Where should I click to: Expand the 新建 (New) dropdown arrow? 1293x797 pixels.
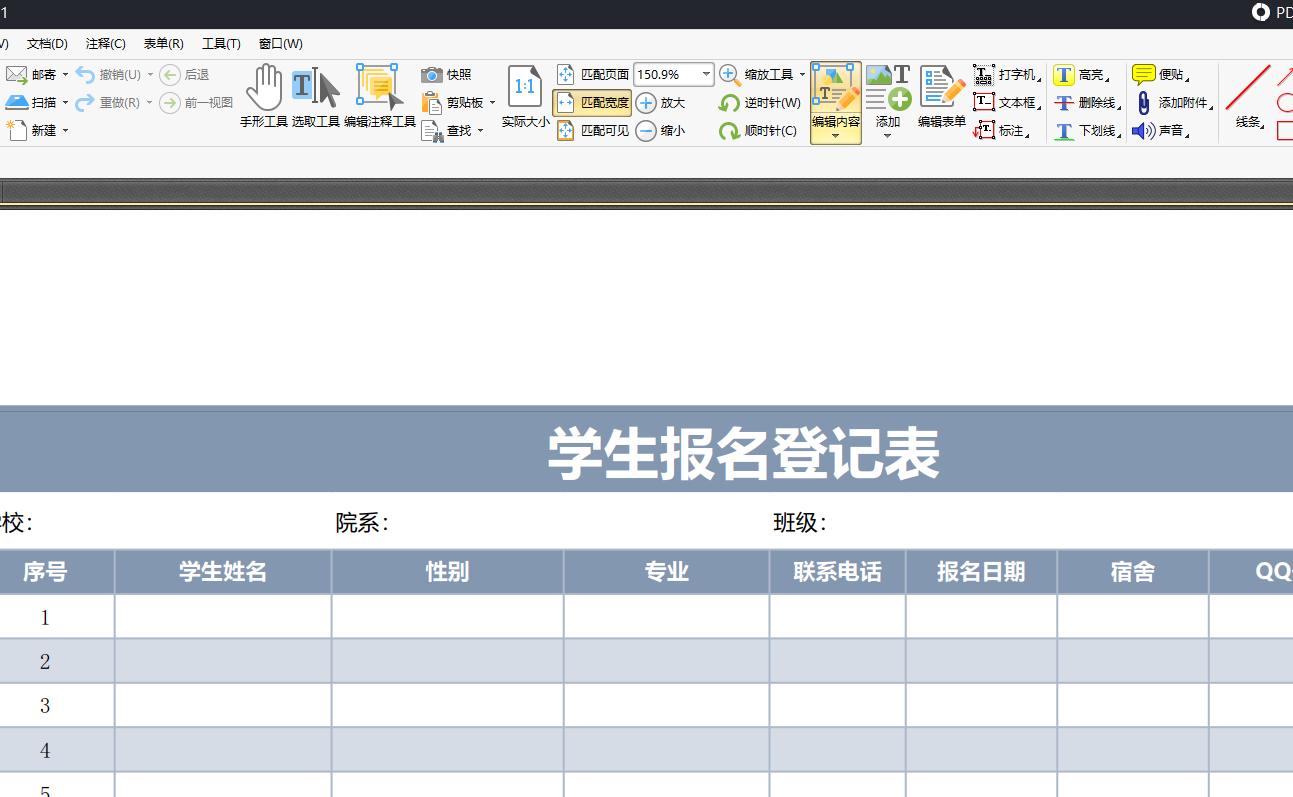65,130
